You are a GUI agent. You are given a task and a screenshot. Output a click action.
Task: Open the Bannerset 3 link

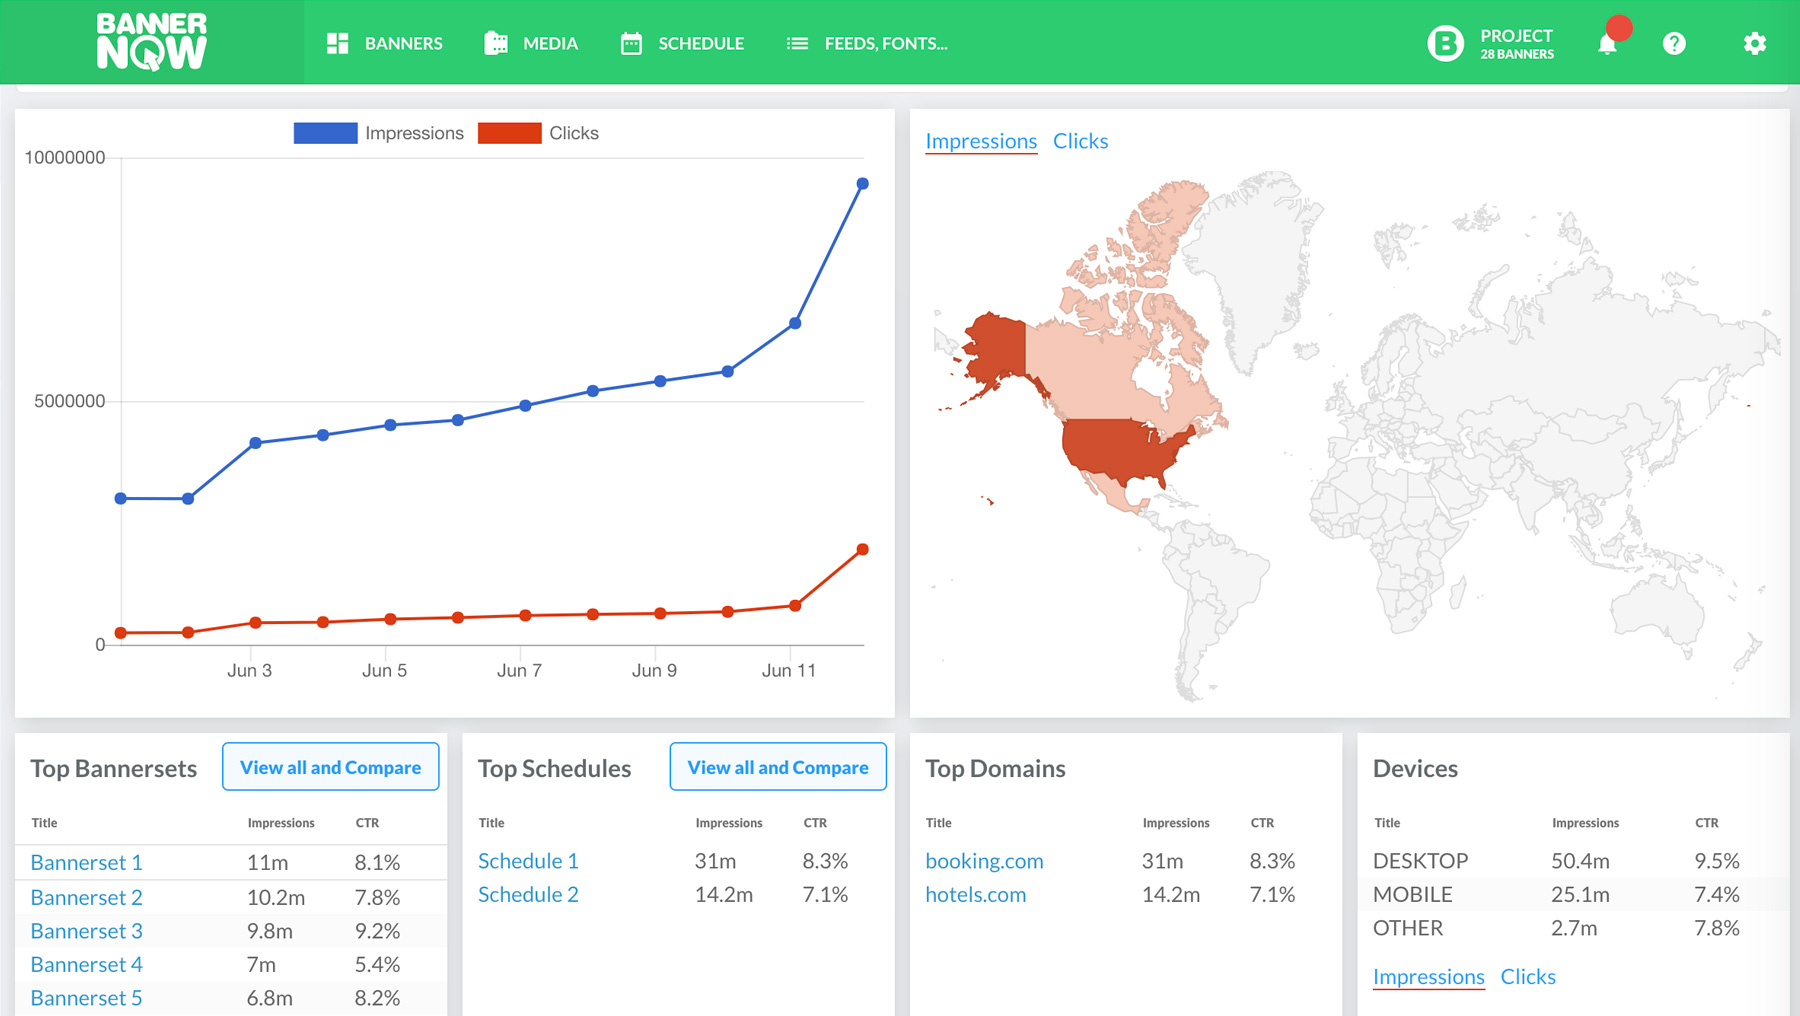click(x=87, y=931)
